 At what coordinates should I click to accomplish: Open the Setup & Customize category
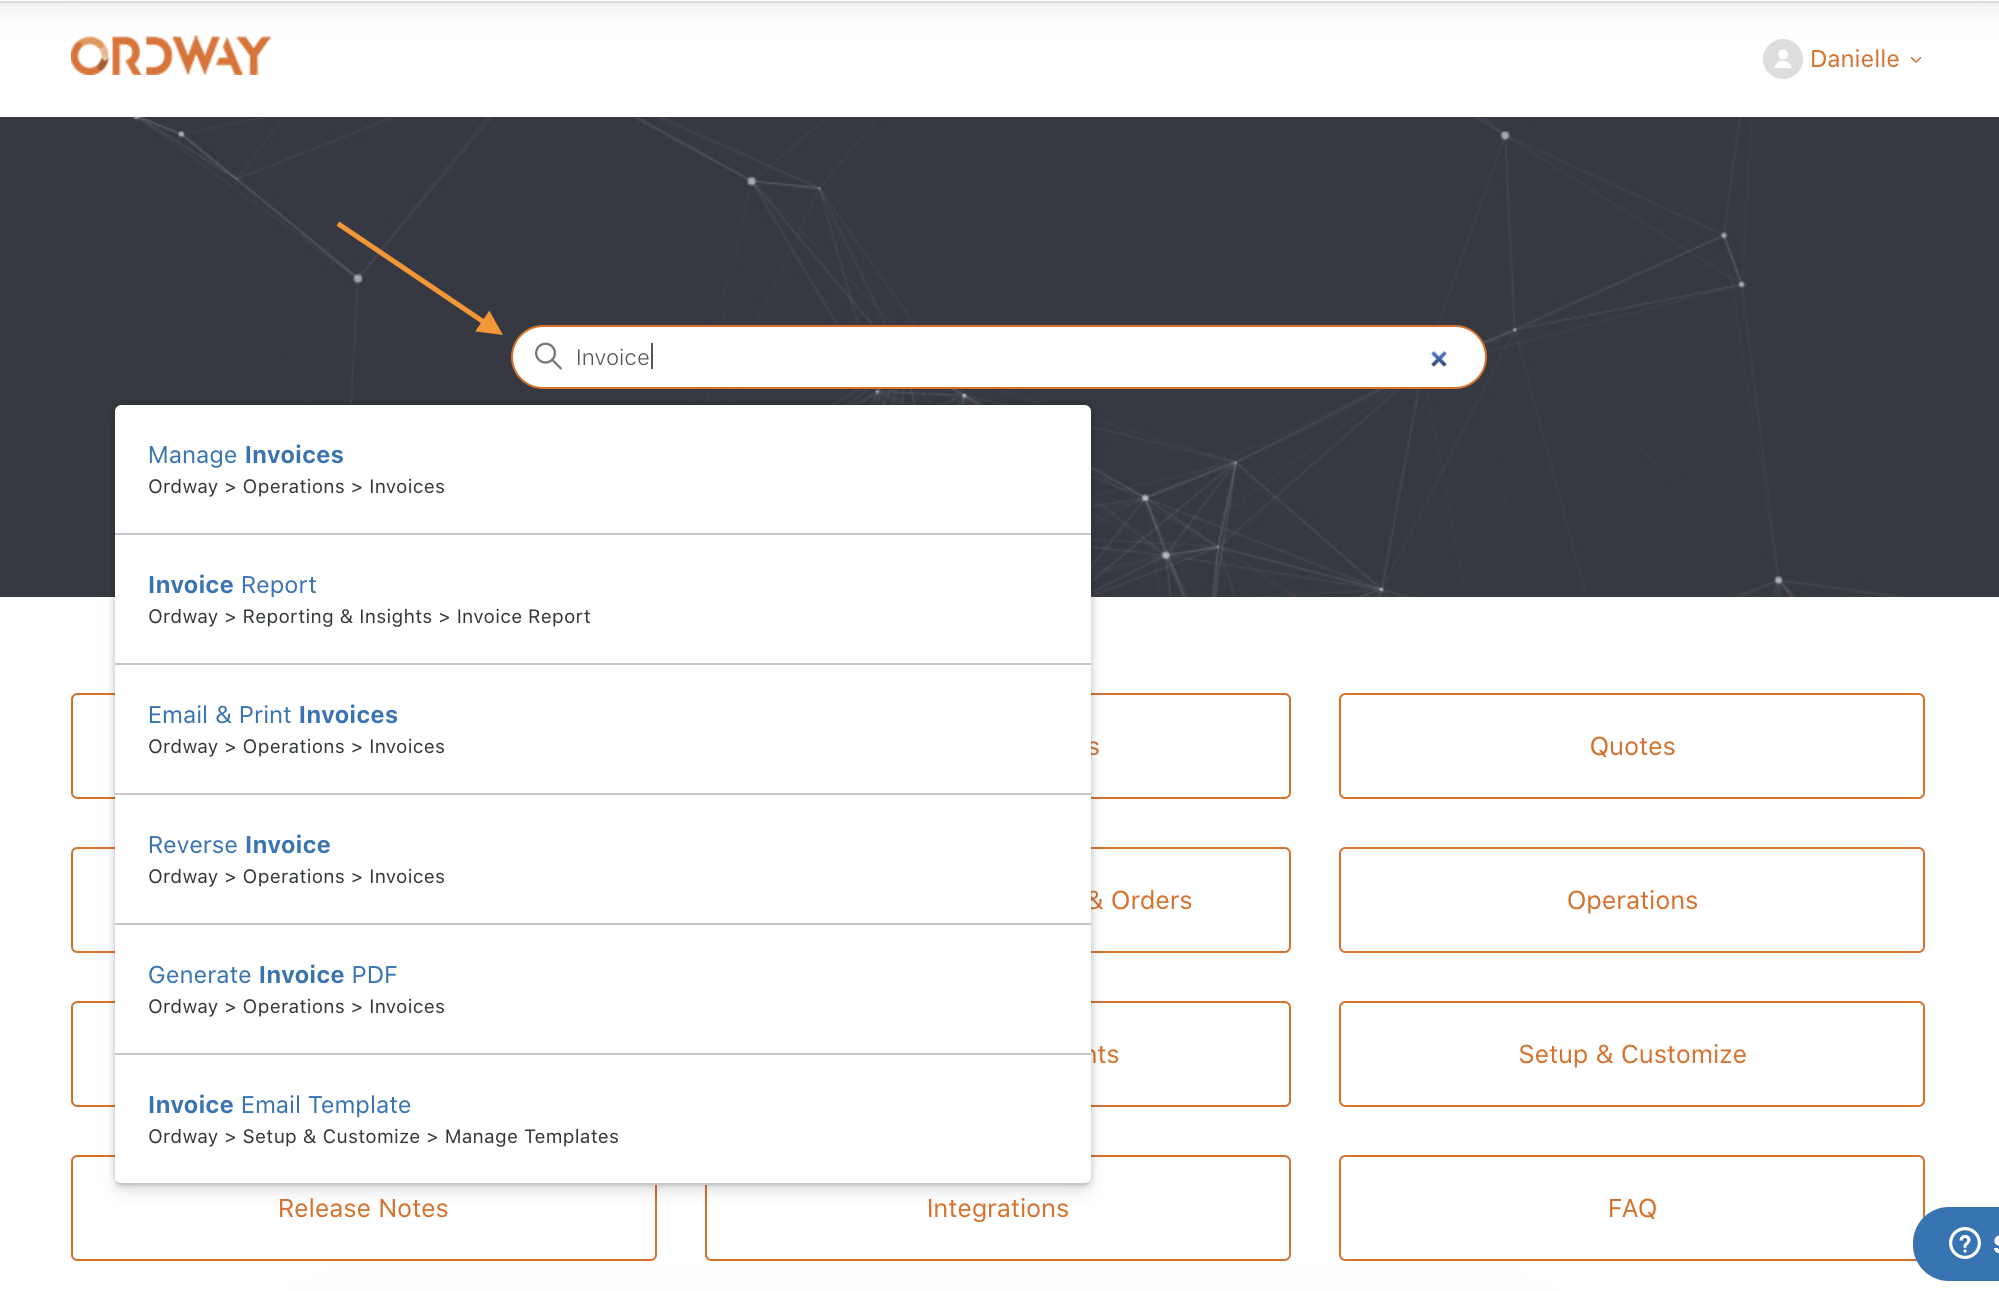coord(1632,1054)
